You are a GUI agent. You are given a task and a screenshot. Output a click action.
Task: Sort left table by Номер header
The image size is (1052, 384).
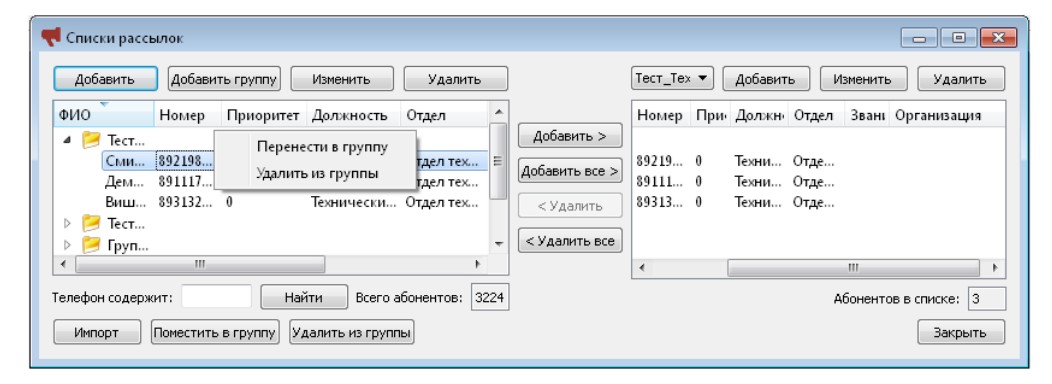(187, 115)
